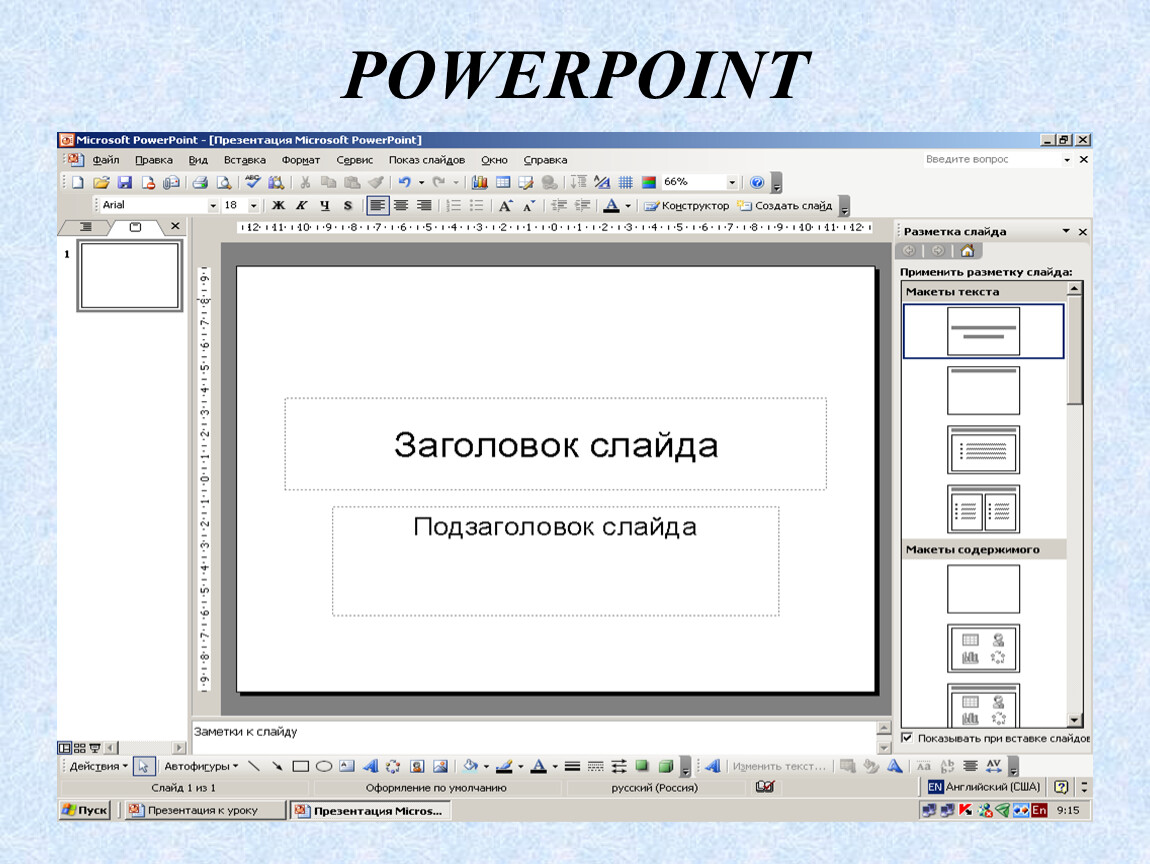Click the Copy icon in the standard toolbar
The width and height of the screenshot is (1150, 864).
pyautogui.click(x=329, y=183)
